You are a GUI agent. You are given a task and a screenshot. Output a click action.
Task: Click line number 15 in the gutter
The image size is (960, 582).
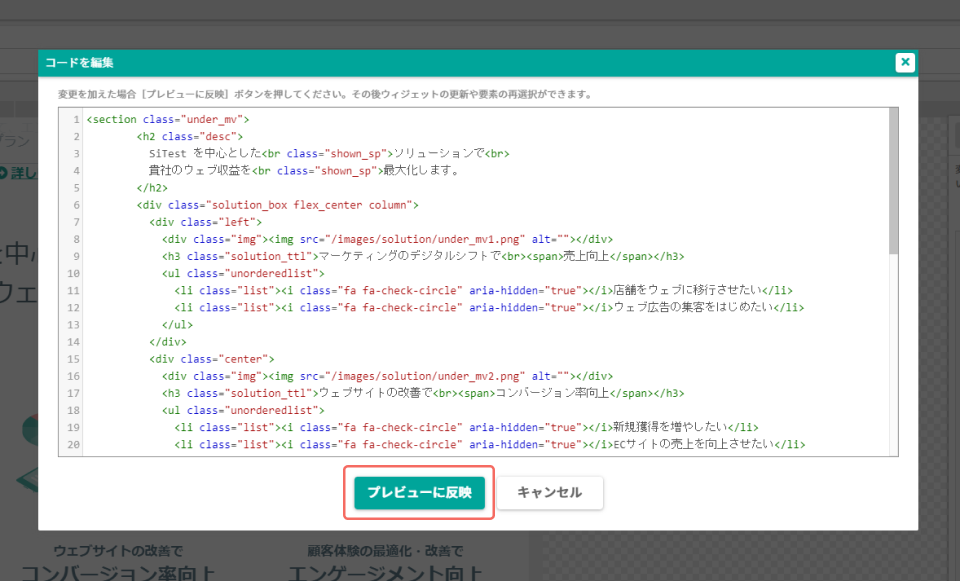[x=73, y=359]
